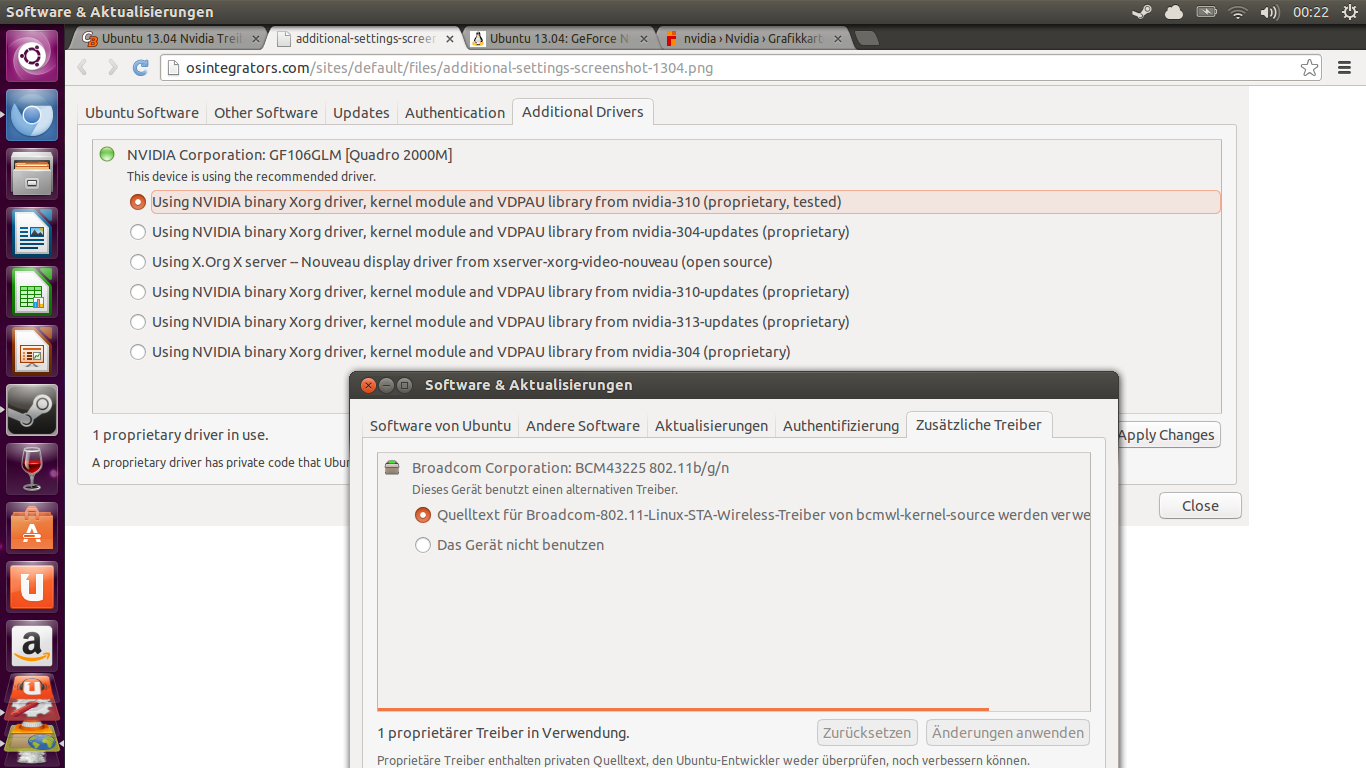The width and height of the screenshot is (1366, 768).
Task: Click 'Authentication' tab in browser image
Action: [x=455, y=113]
